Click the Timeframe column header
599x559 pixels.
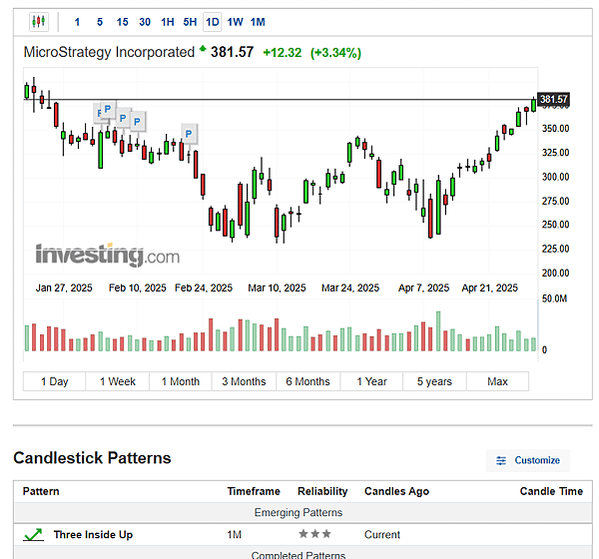click(254, 491)
